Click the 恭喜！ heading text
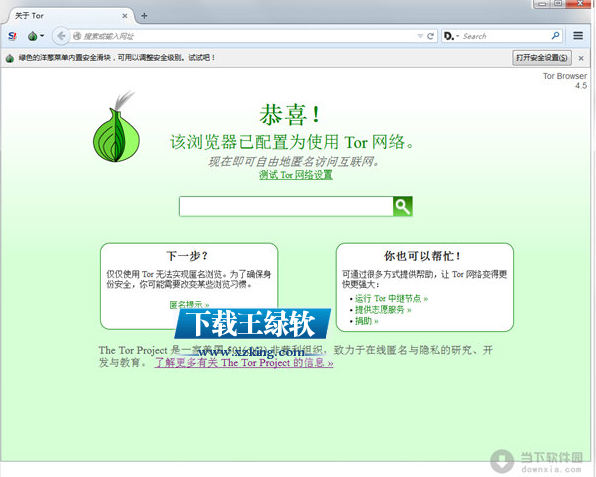The height and width of the screenshot is (477, 596). 290,115
